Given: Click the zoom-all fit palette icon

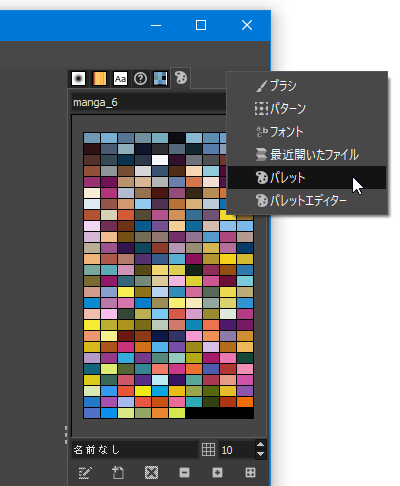Looking at the screenshot, I should [x=250, y=472].
